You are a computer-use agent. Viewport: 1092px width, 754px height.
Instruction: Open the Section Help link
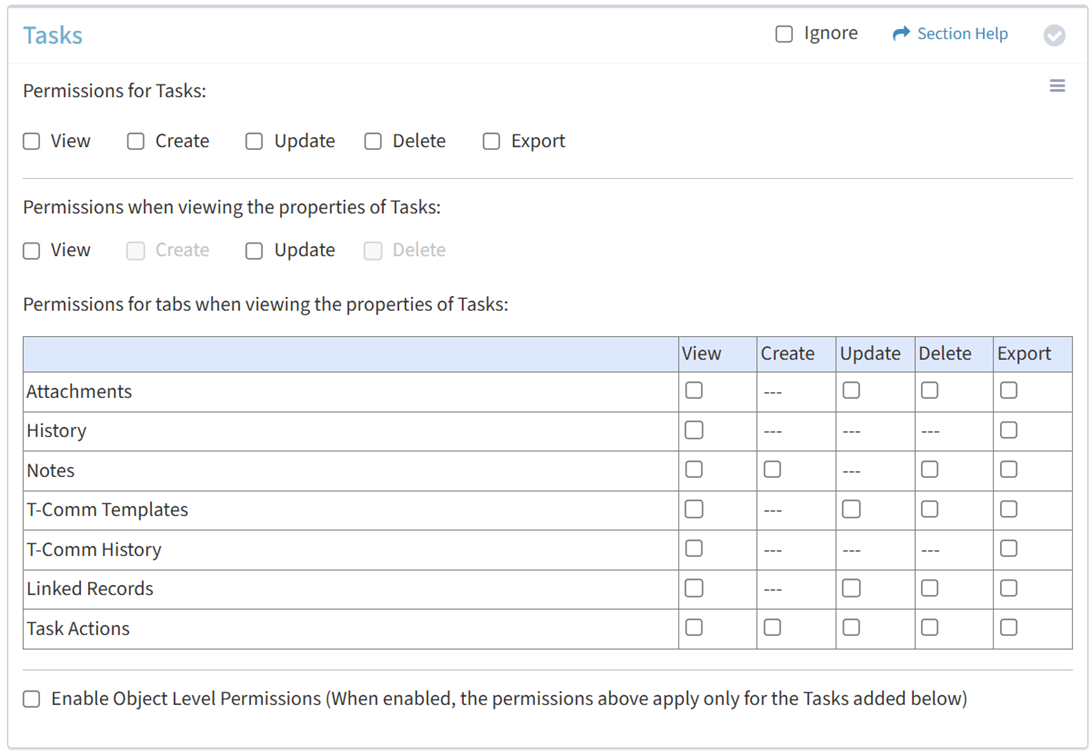coord(962,34)
